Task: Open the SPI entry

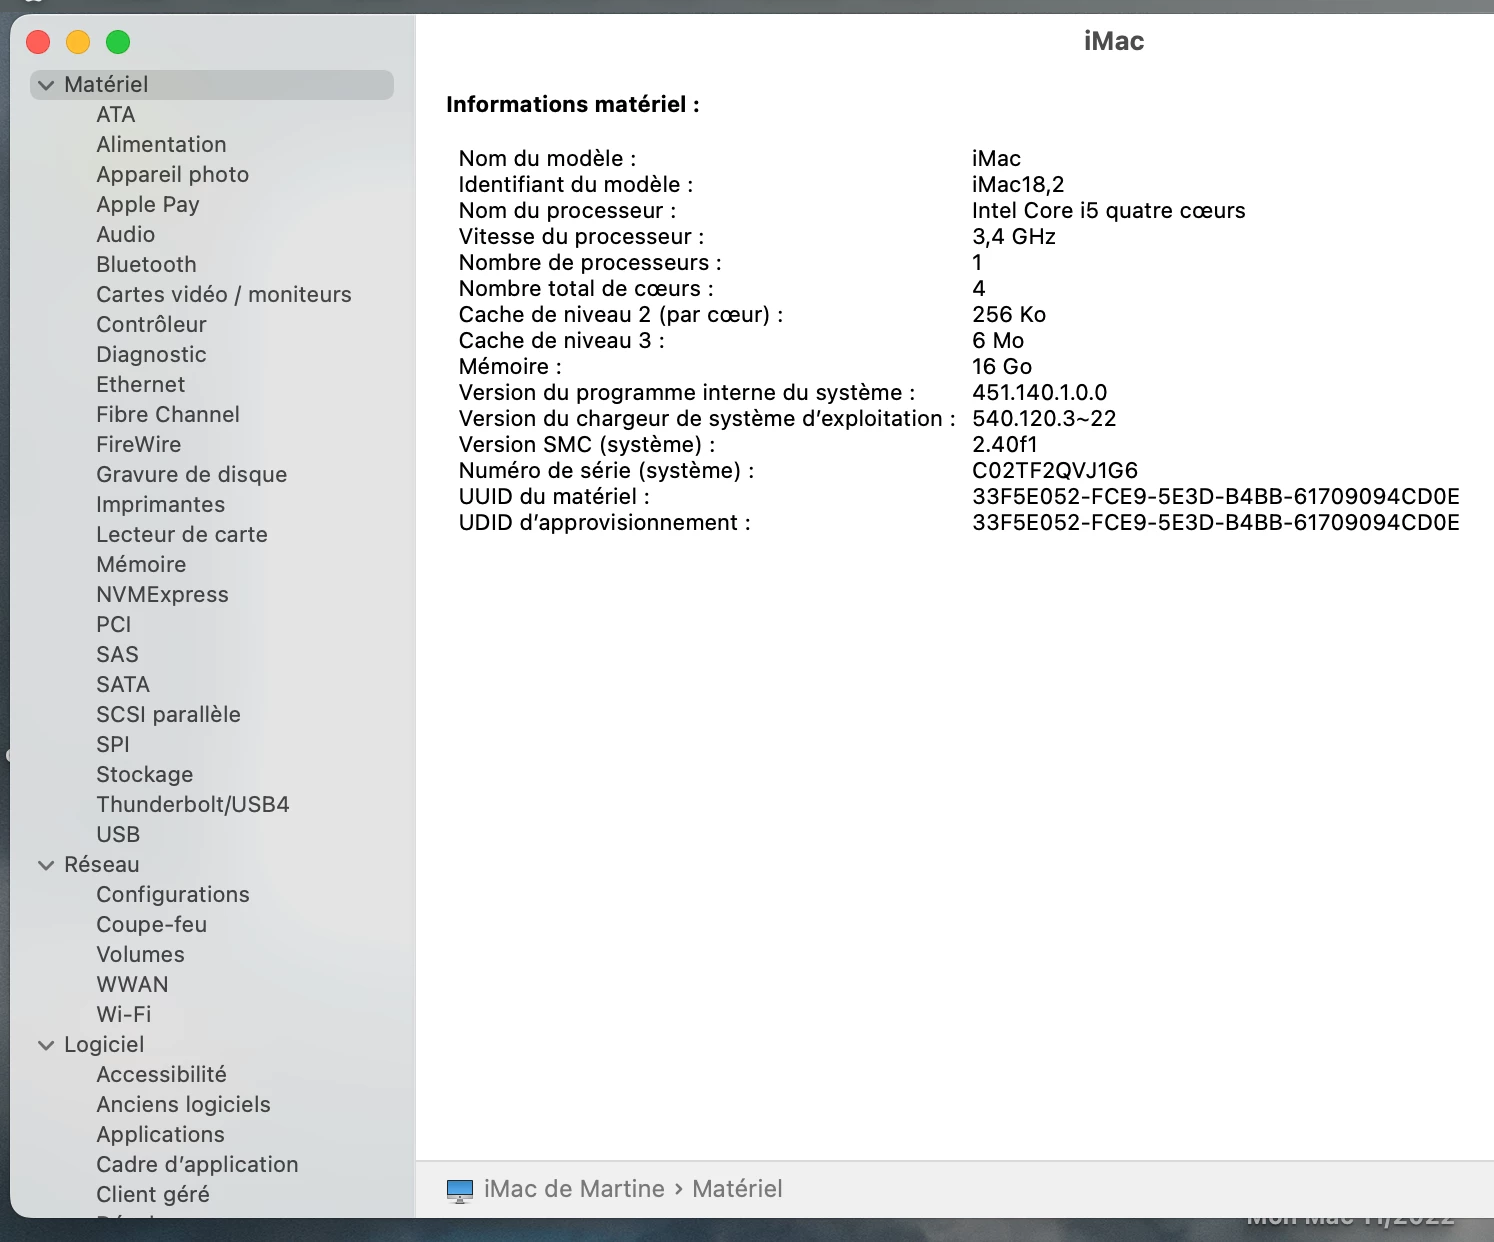Action: (113, 745)
